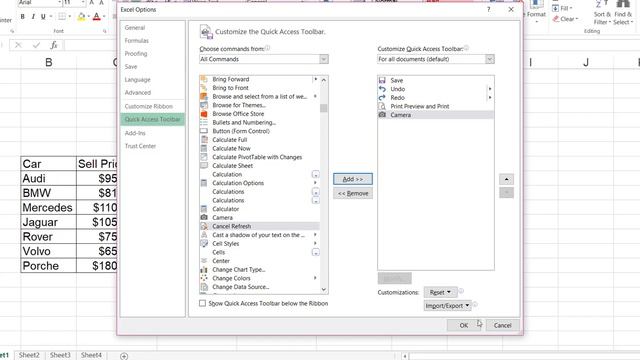The image size is (640, 360).
Task: Open the Reset customizations dropdown
Action: click(x=440, y=292)
